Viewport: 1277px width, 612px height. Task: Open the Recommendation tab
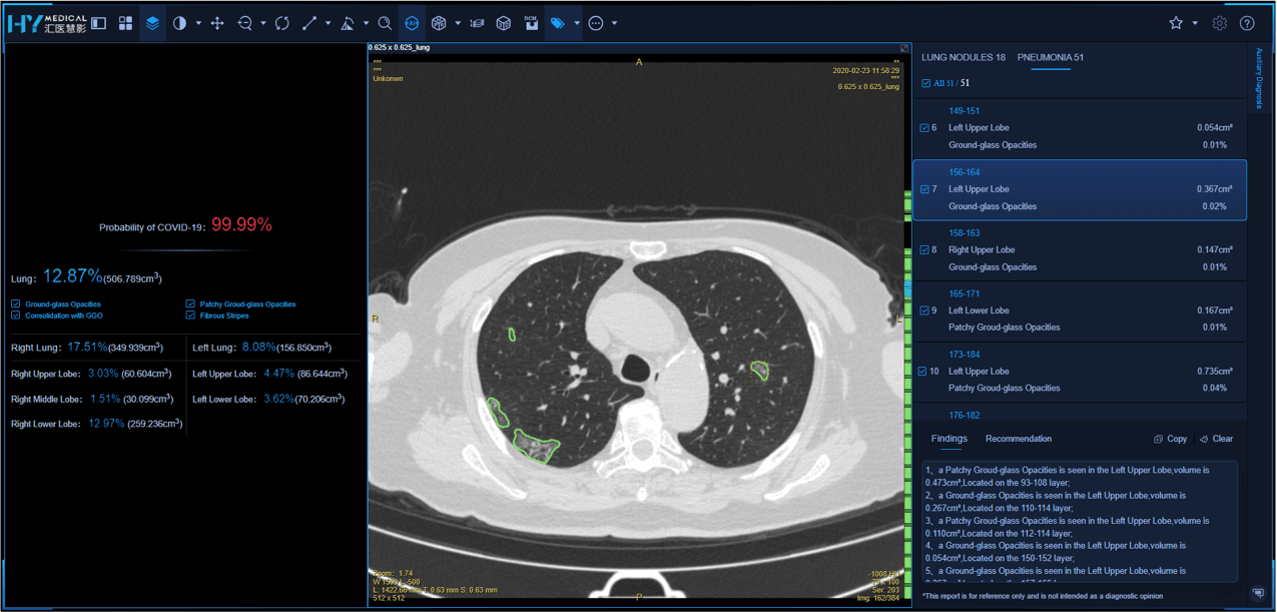click(x=1018, y=439)
